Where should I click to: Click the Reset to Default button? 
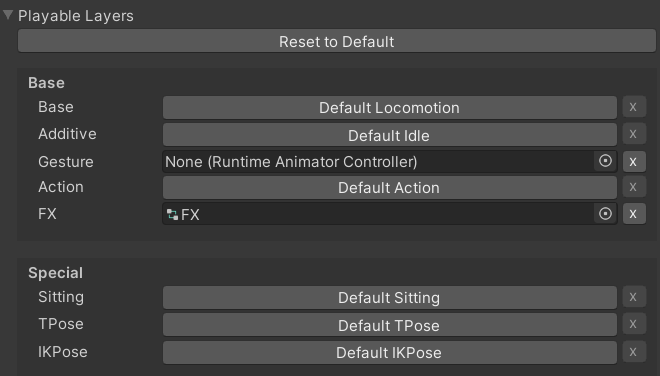coord(337,41)
